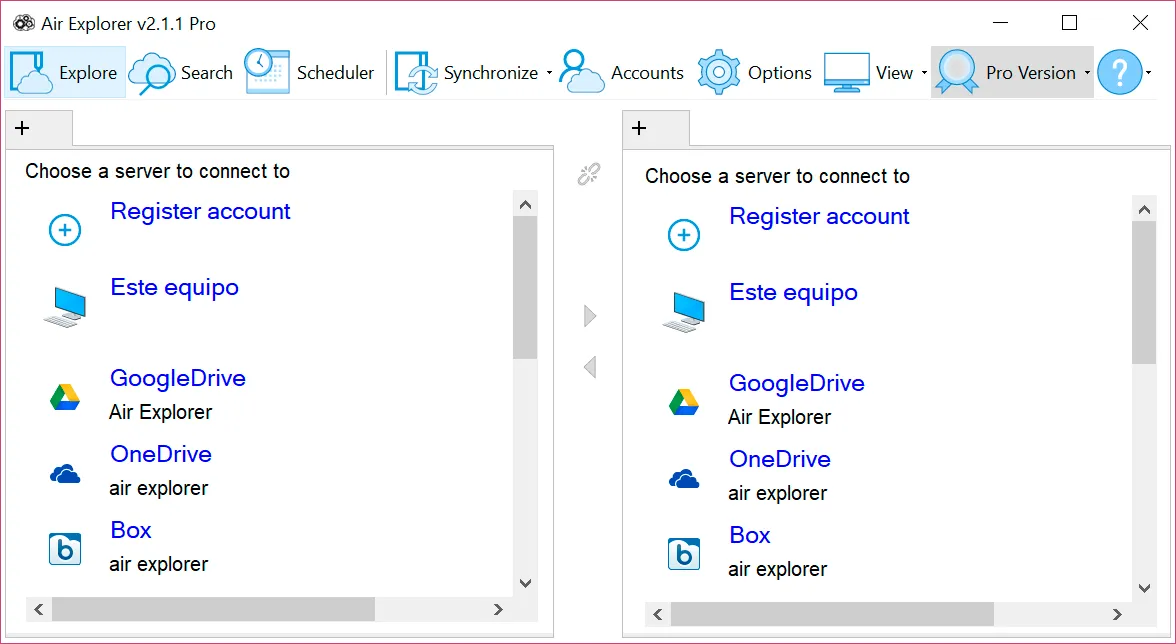Open the Accounts manager
This screenshot has width=1176, height=644.
click(x=622, y=72)
